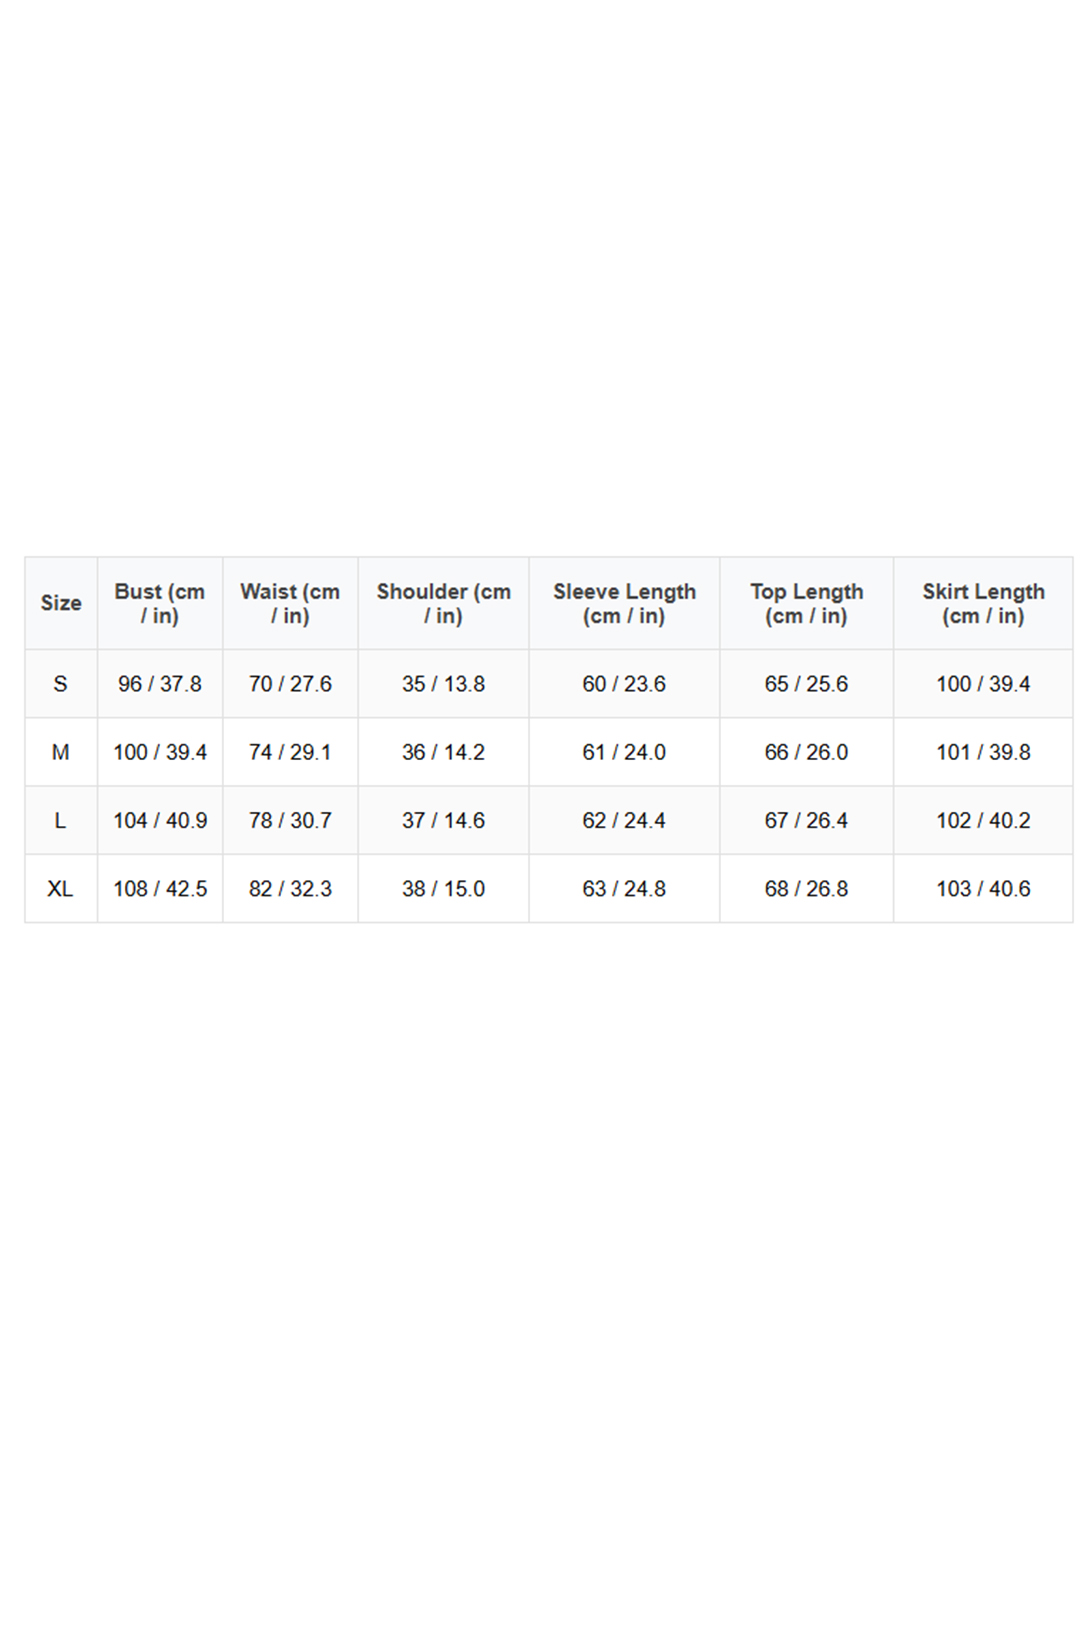1088x1632 pixels.
Task: Click top length value 65 / 25.6
Action: [806, 684]
